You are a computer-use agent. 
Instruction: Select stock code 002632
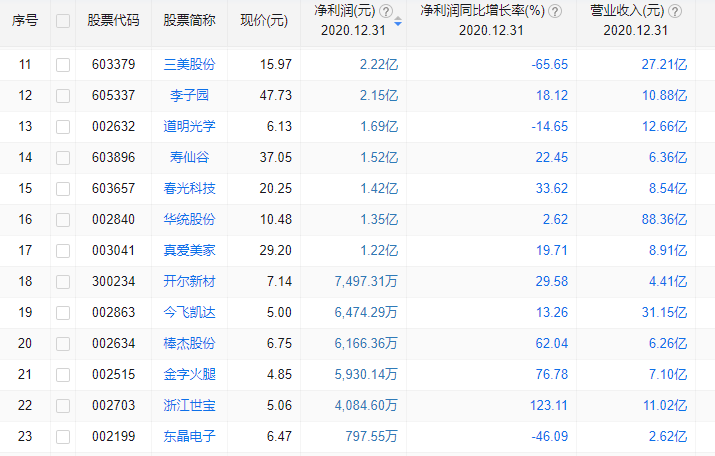point(114,126)
